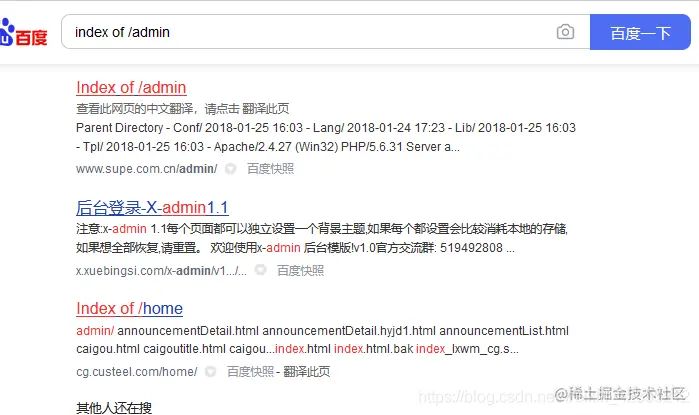Click 翻译此页 in the first result
This screenshot has width=699, height=415.
[266, 108]
